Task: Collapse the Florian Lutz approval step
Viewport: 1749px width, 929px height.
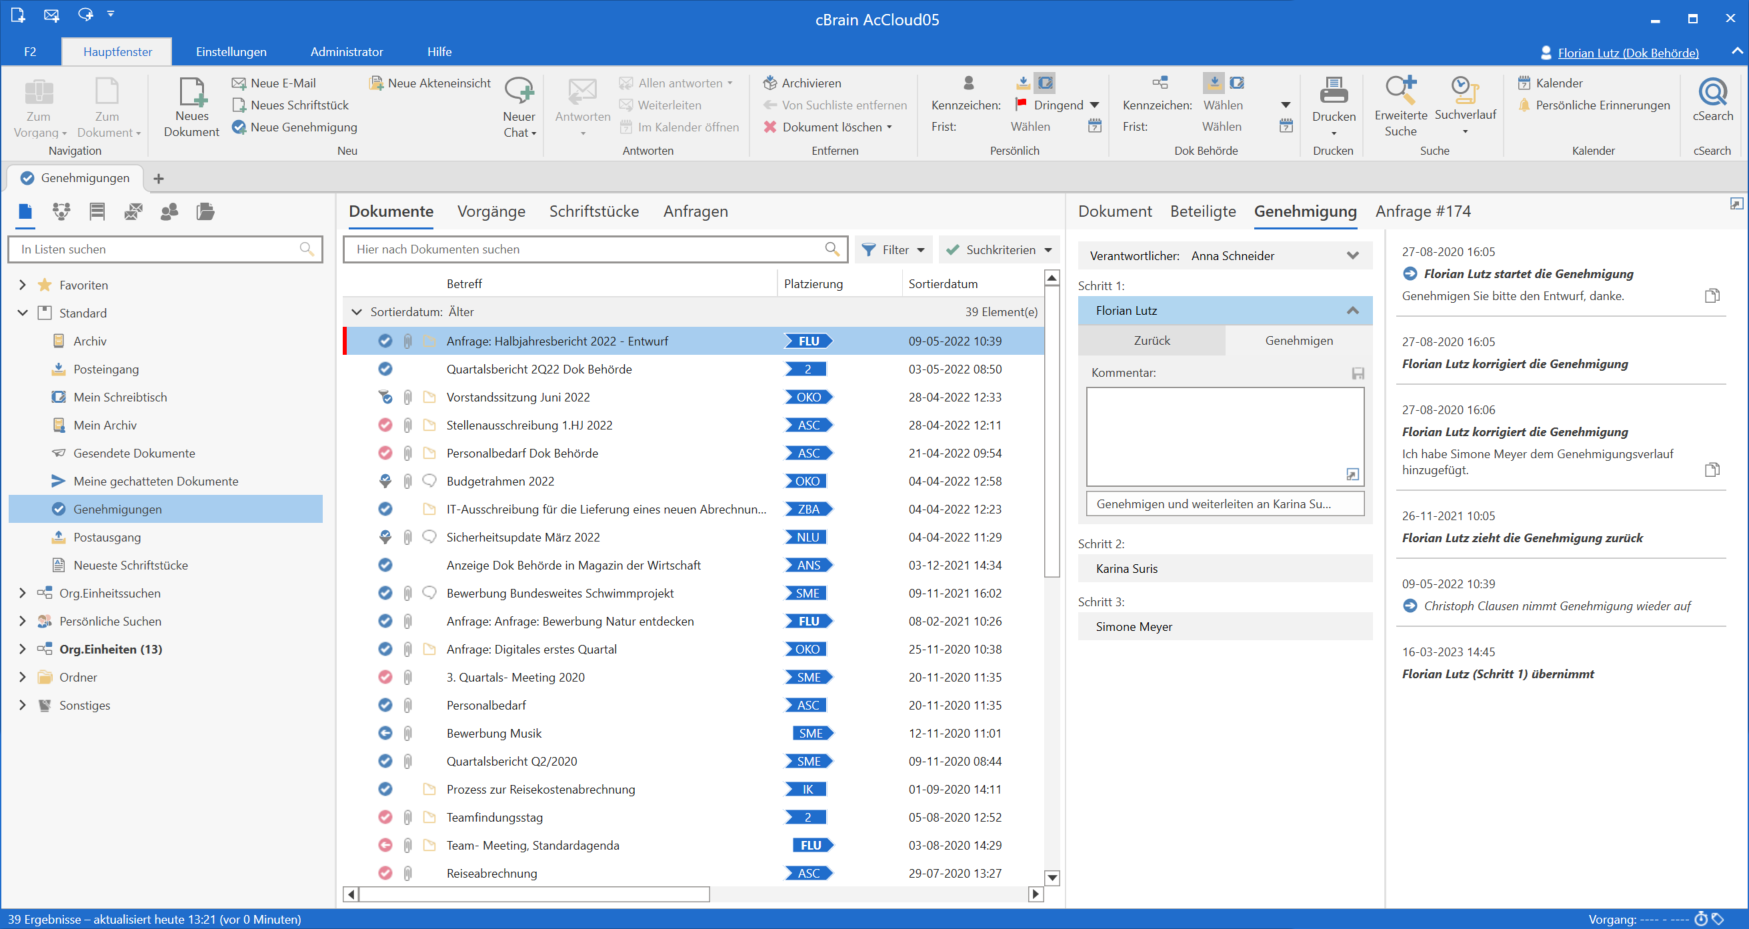Action: pyautogui.click(x=1353, y=310)
